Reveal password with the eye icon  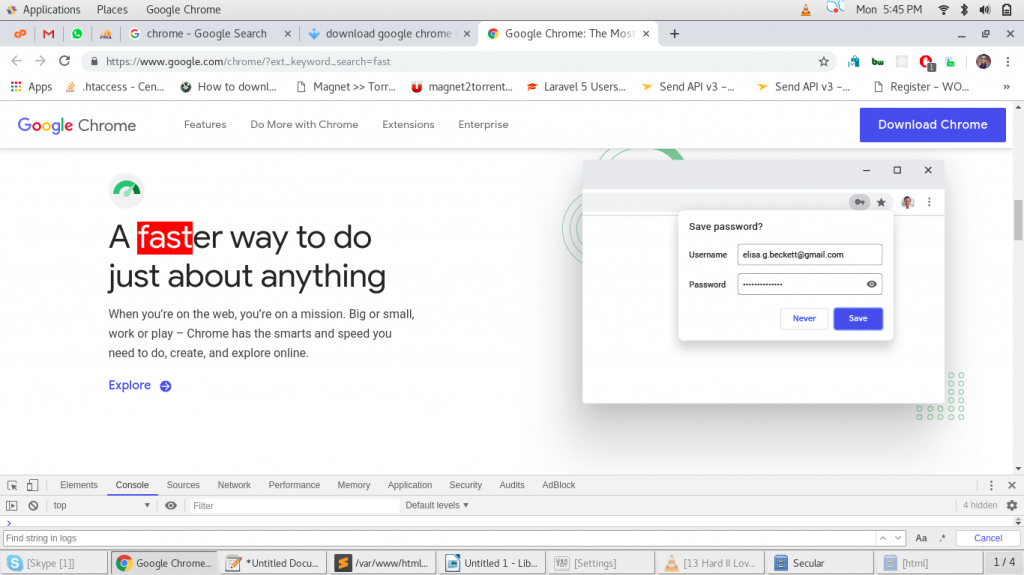(x=871, y=284)
